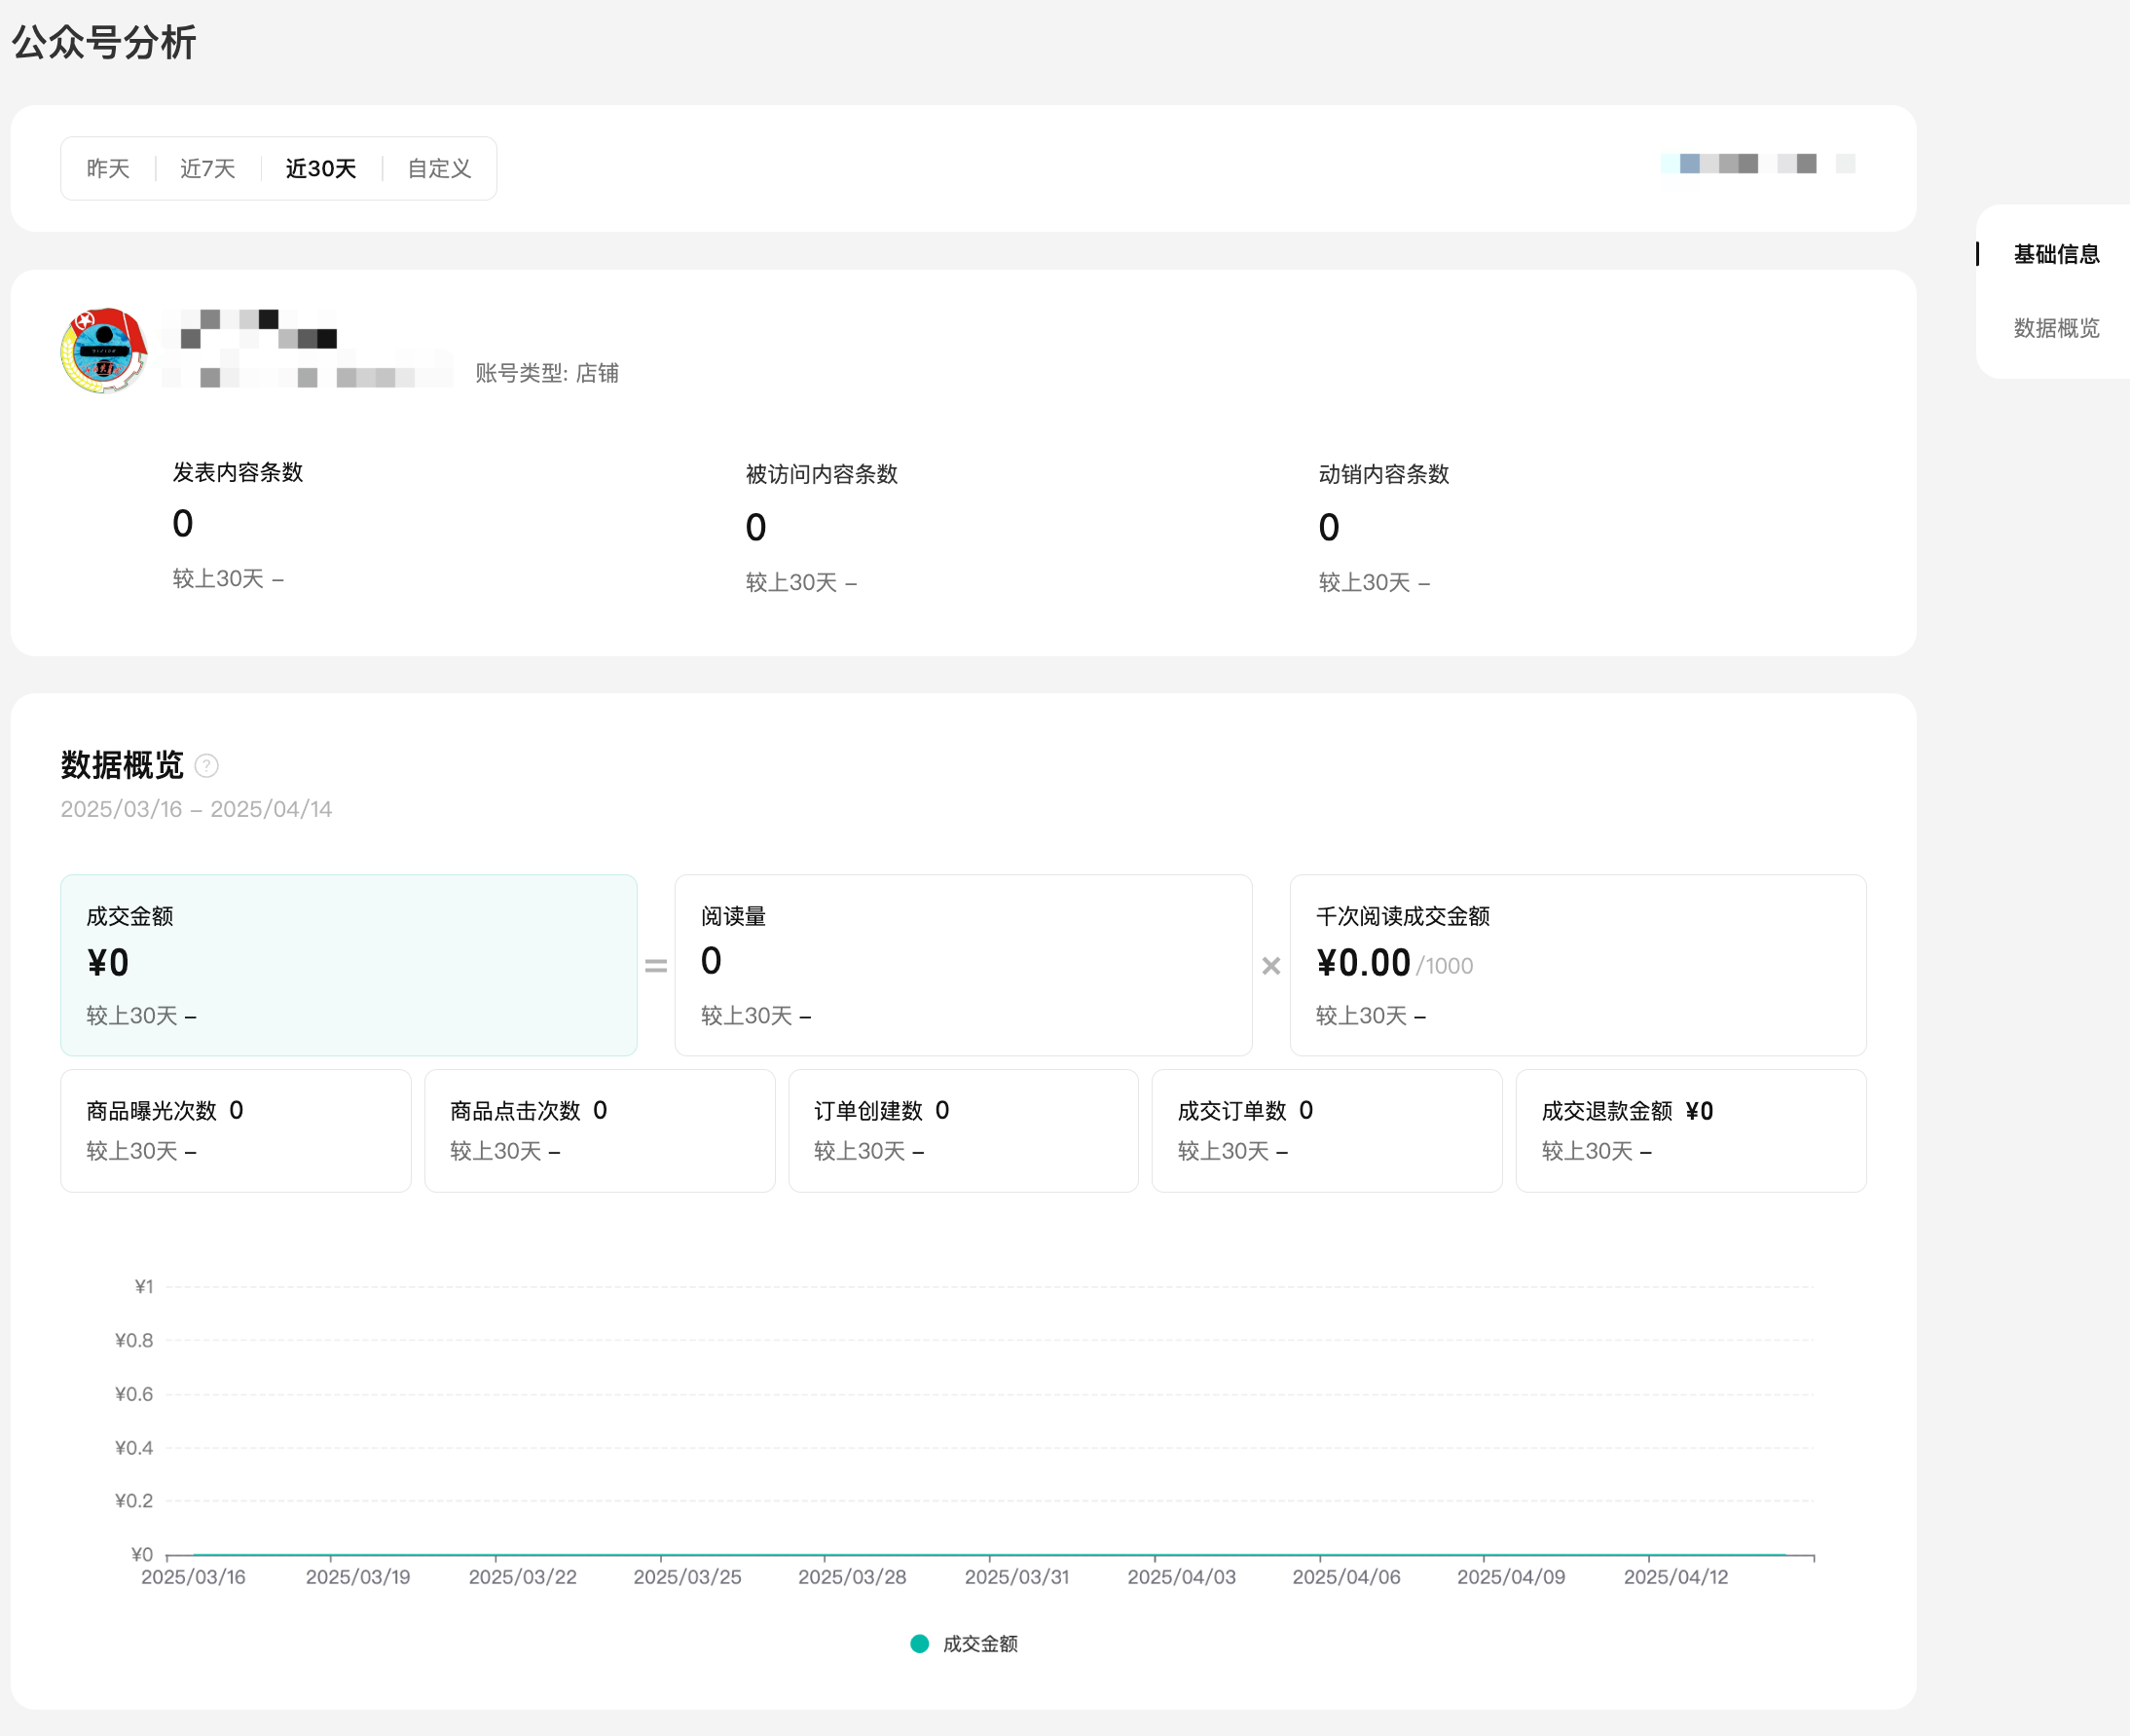The image size is (2130, 1736).
Task: Jump to 基础信息 section in sidebar
Action: (2056, 255)
